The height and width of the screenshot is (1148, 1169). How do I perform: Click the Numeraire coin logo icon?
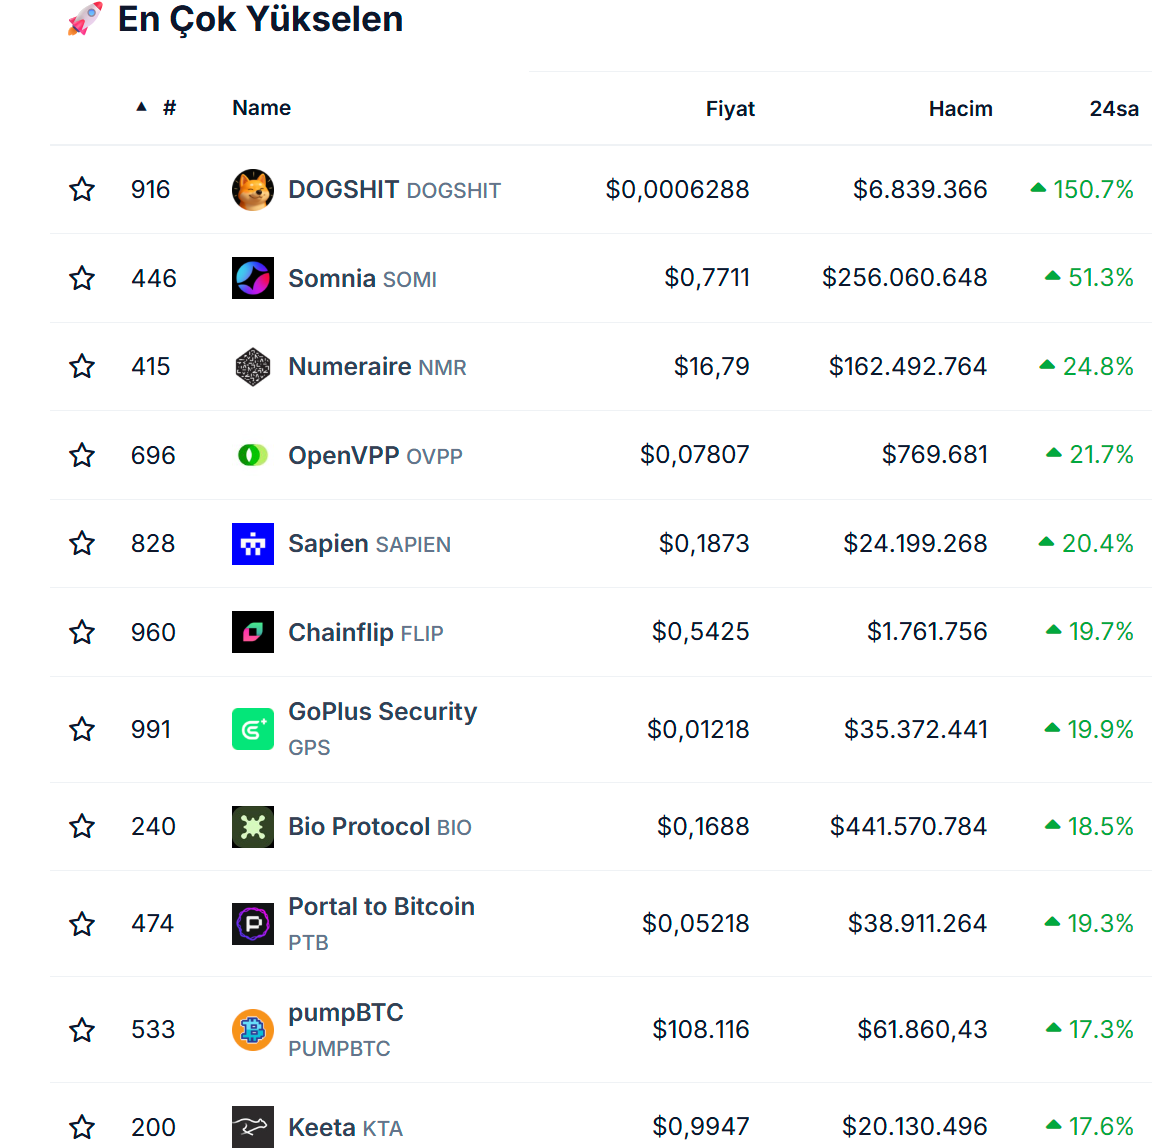click(x=253, y=367)
